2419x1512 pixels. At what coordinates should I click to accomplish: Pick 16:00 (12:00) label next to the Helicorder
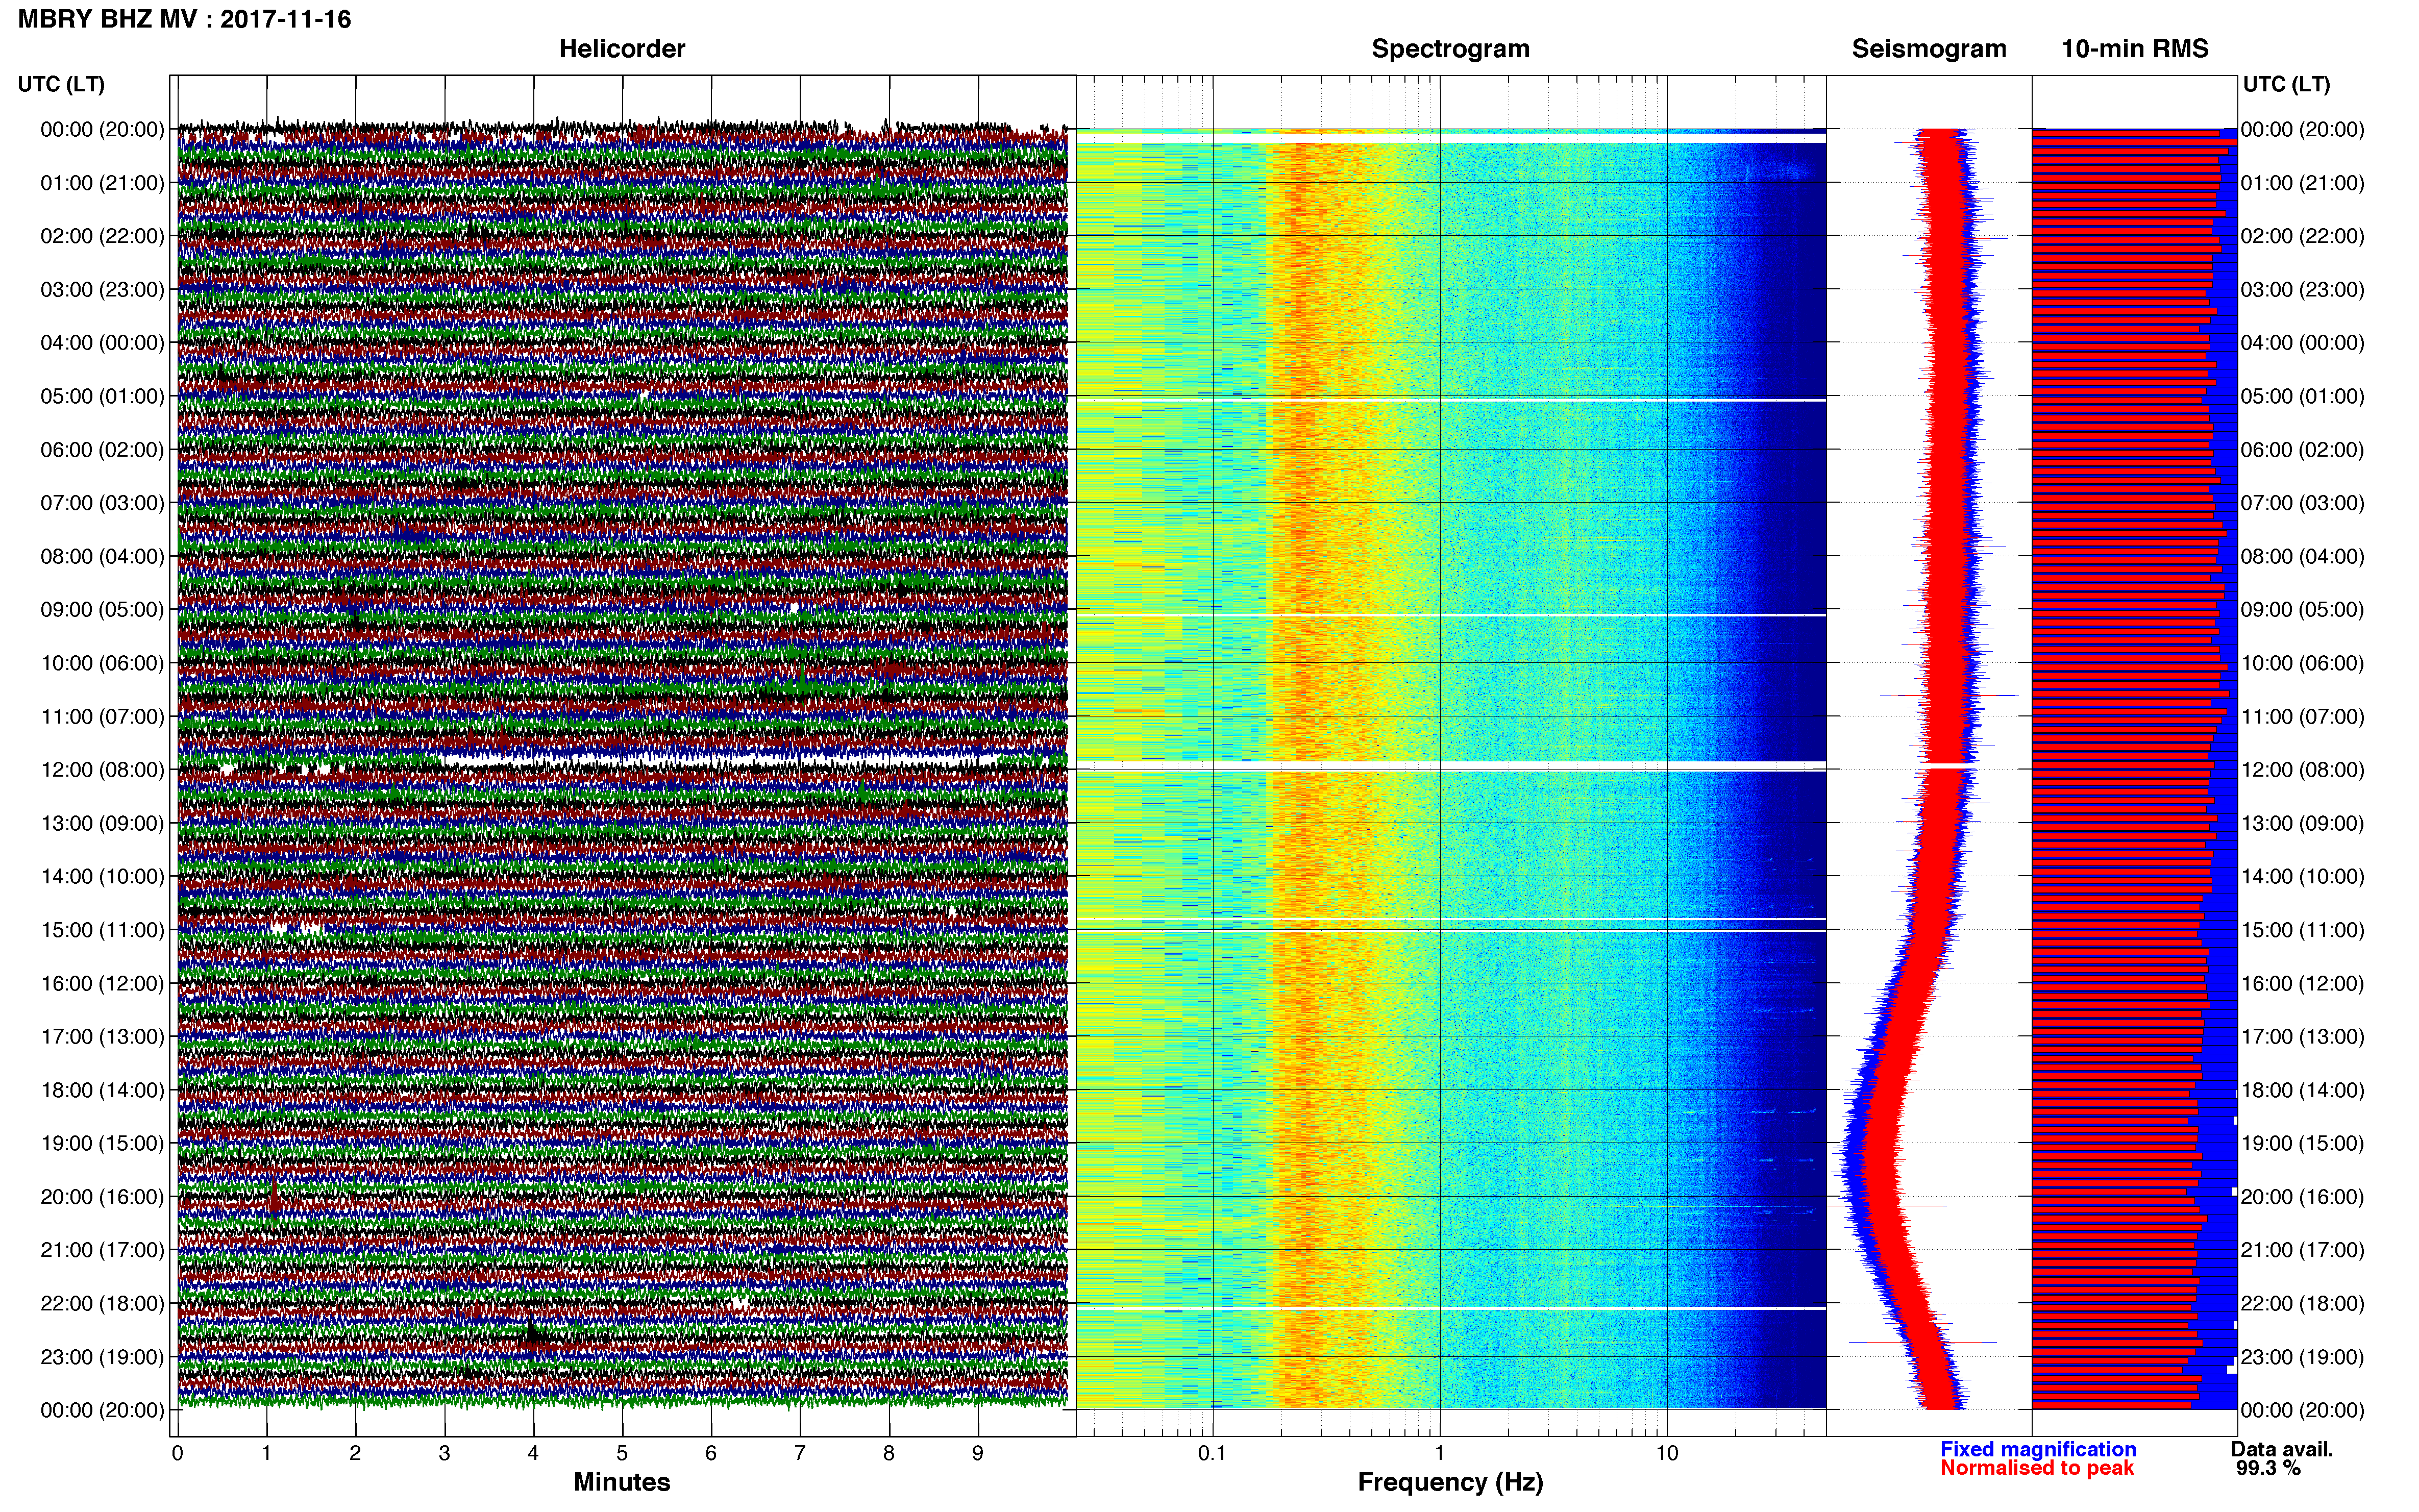[102, 983]
